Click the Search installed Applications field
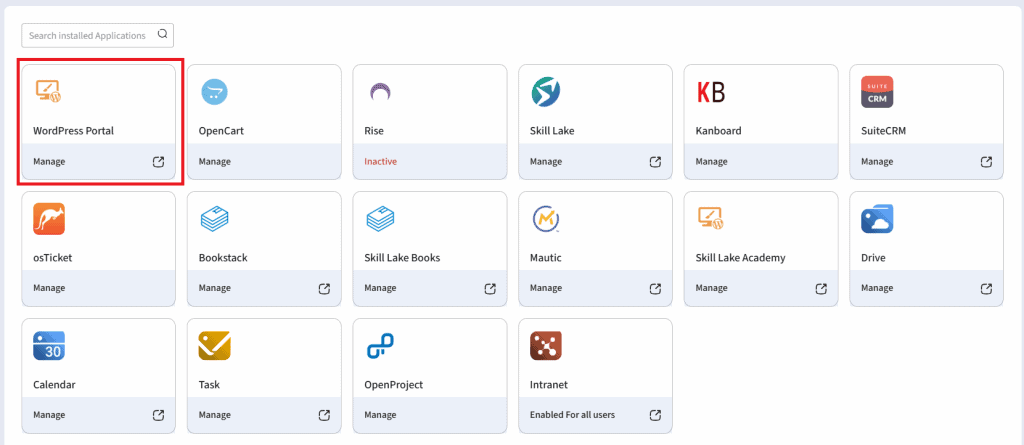Screen dimensions: 1024x445 [88, 35]
